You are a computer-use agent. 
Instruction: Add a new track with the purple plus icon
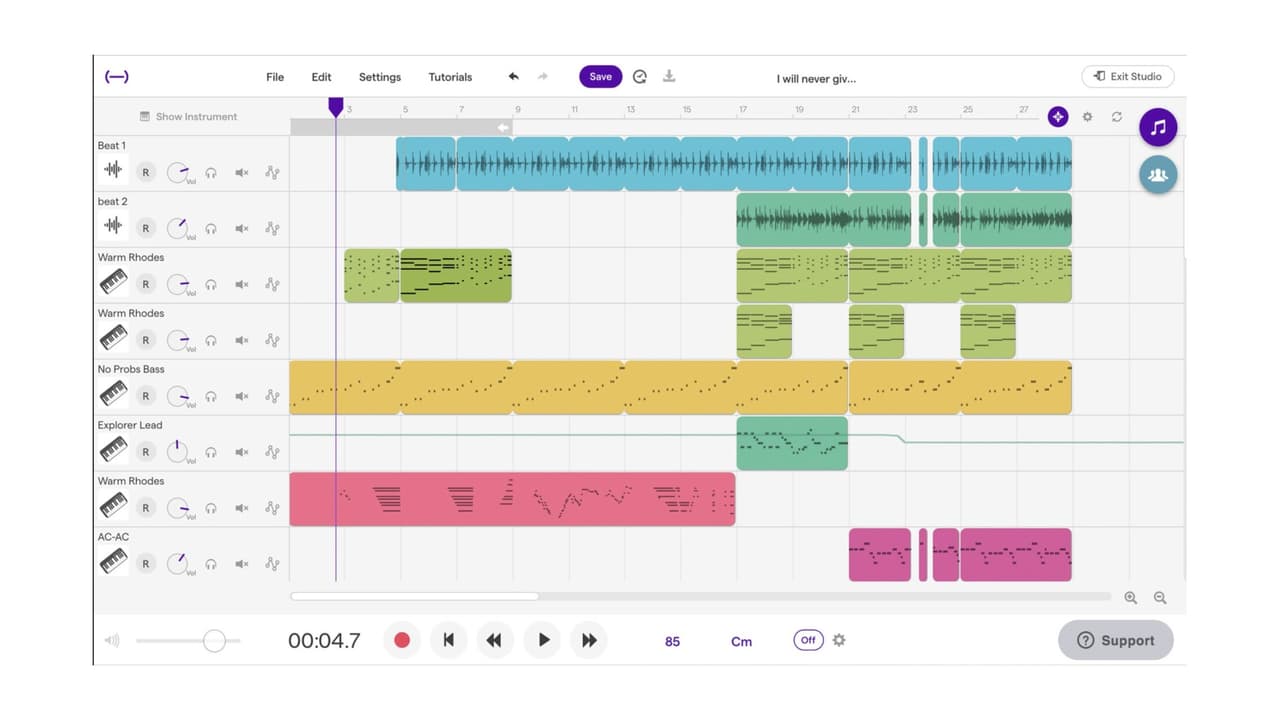pos(1058,116)
